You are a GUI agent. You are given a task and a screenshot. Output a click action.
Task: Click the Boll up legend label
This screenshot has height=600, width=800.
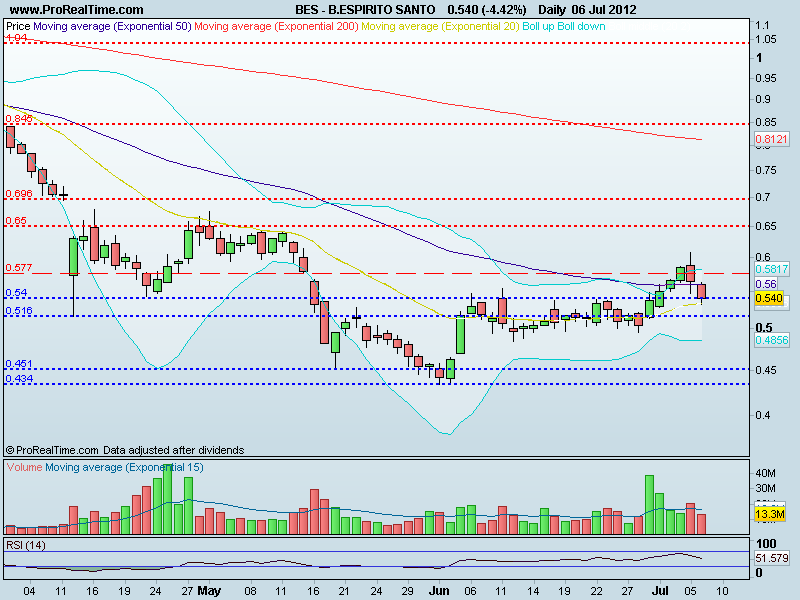[x=538, y=26]
